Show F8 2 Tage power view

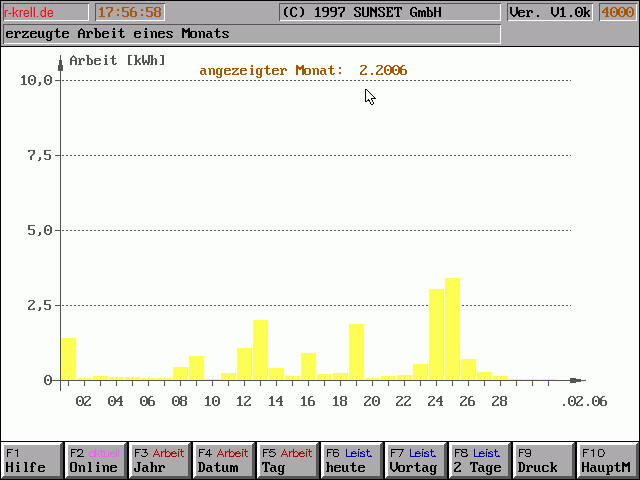point(479,460)
